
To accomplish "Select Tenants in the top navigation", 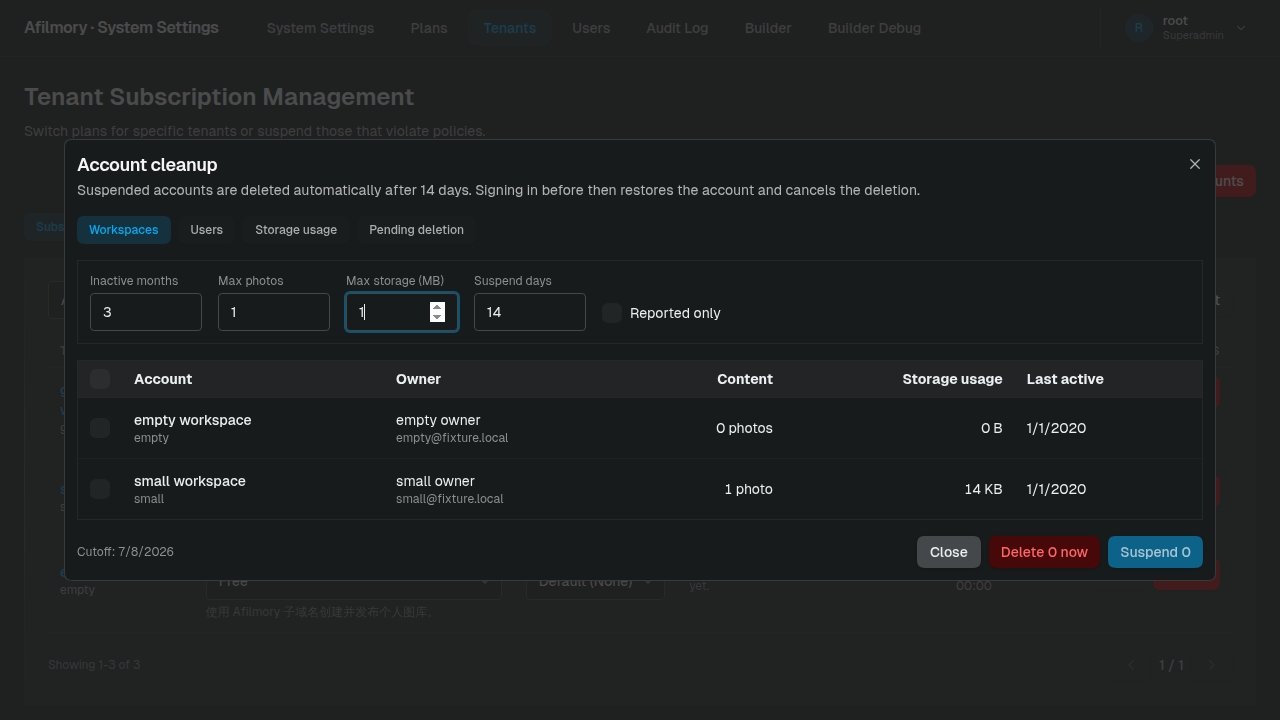I will 510,28.
